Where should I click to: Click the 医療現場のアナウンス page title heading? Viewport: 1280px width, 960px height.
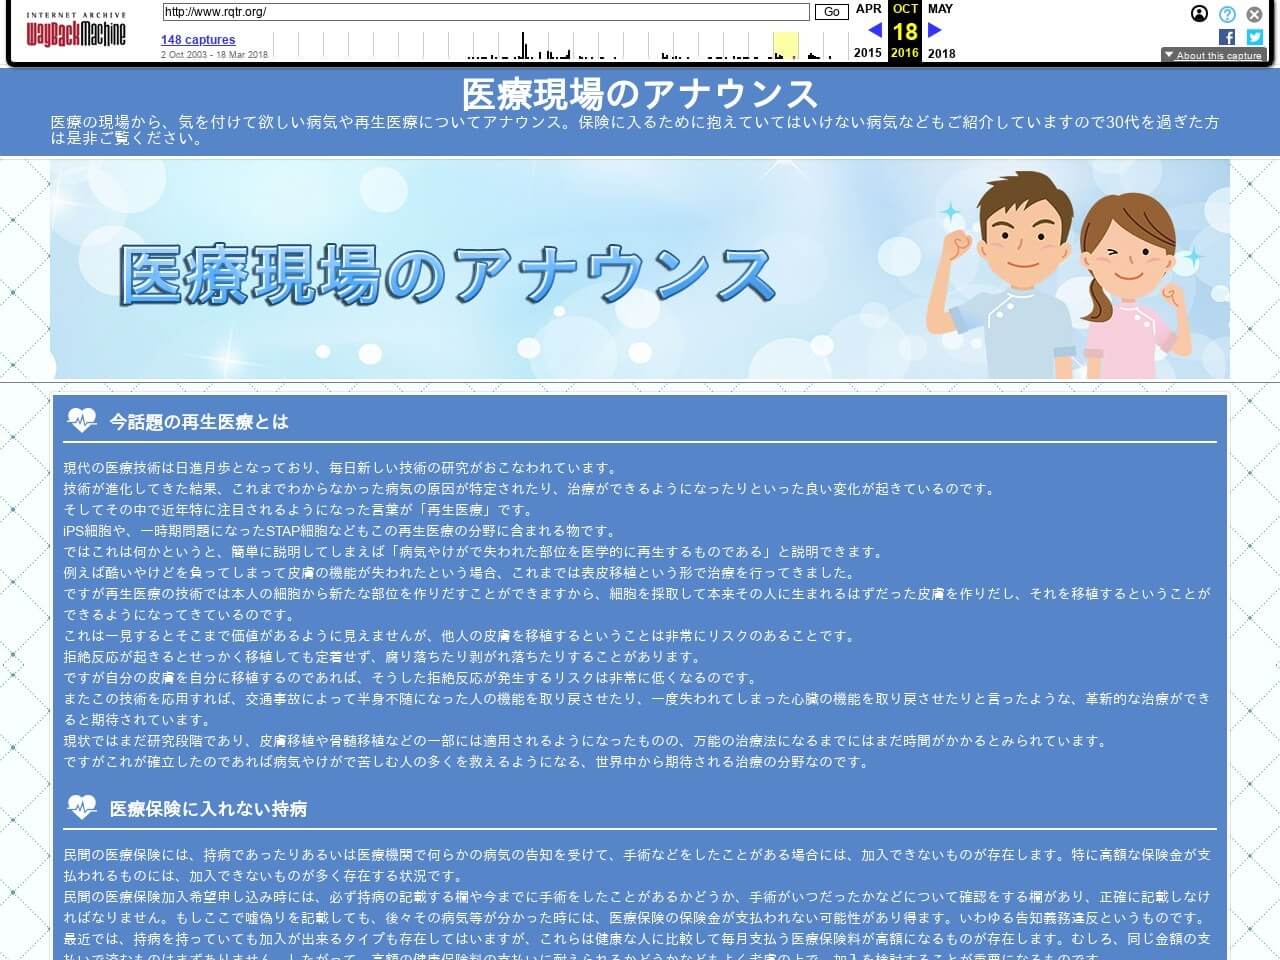(640, 94)
